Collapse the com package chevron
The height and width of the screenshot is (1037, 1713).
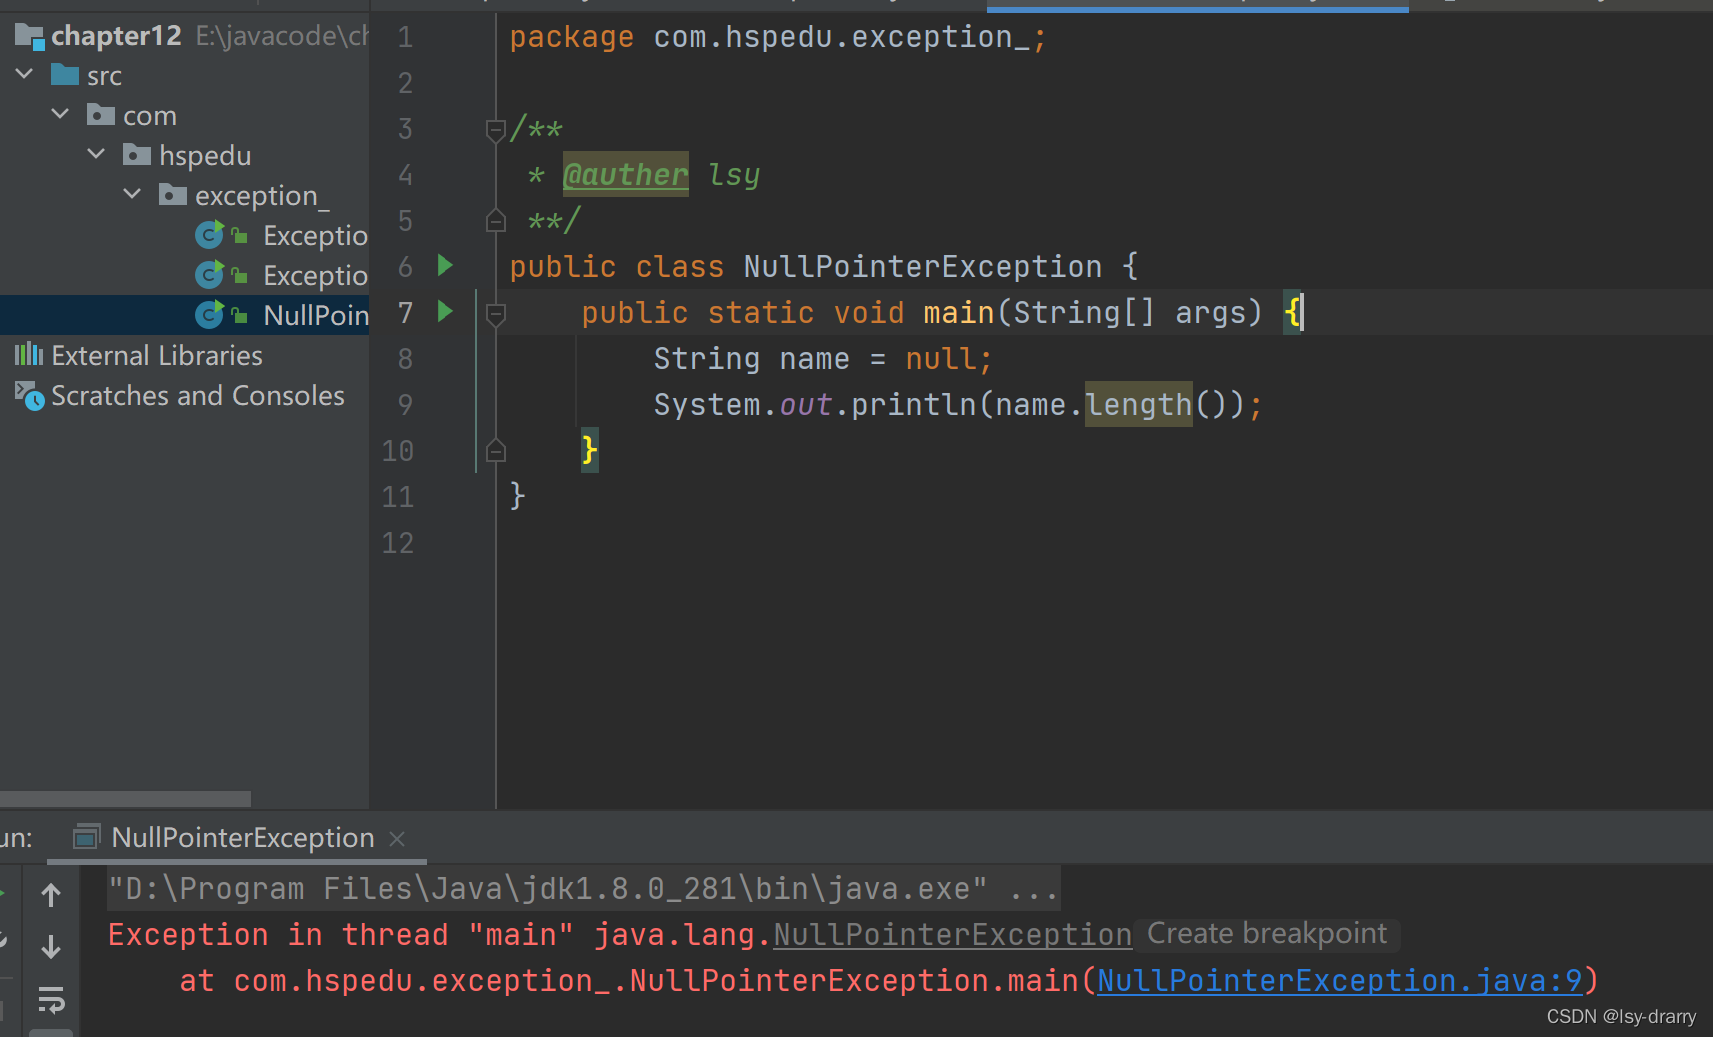pos(60,115)
